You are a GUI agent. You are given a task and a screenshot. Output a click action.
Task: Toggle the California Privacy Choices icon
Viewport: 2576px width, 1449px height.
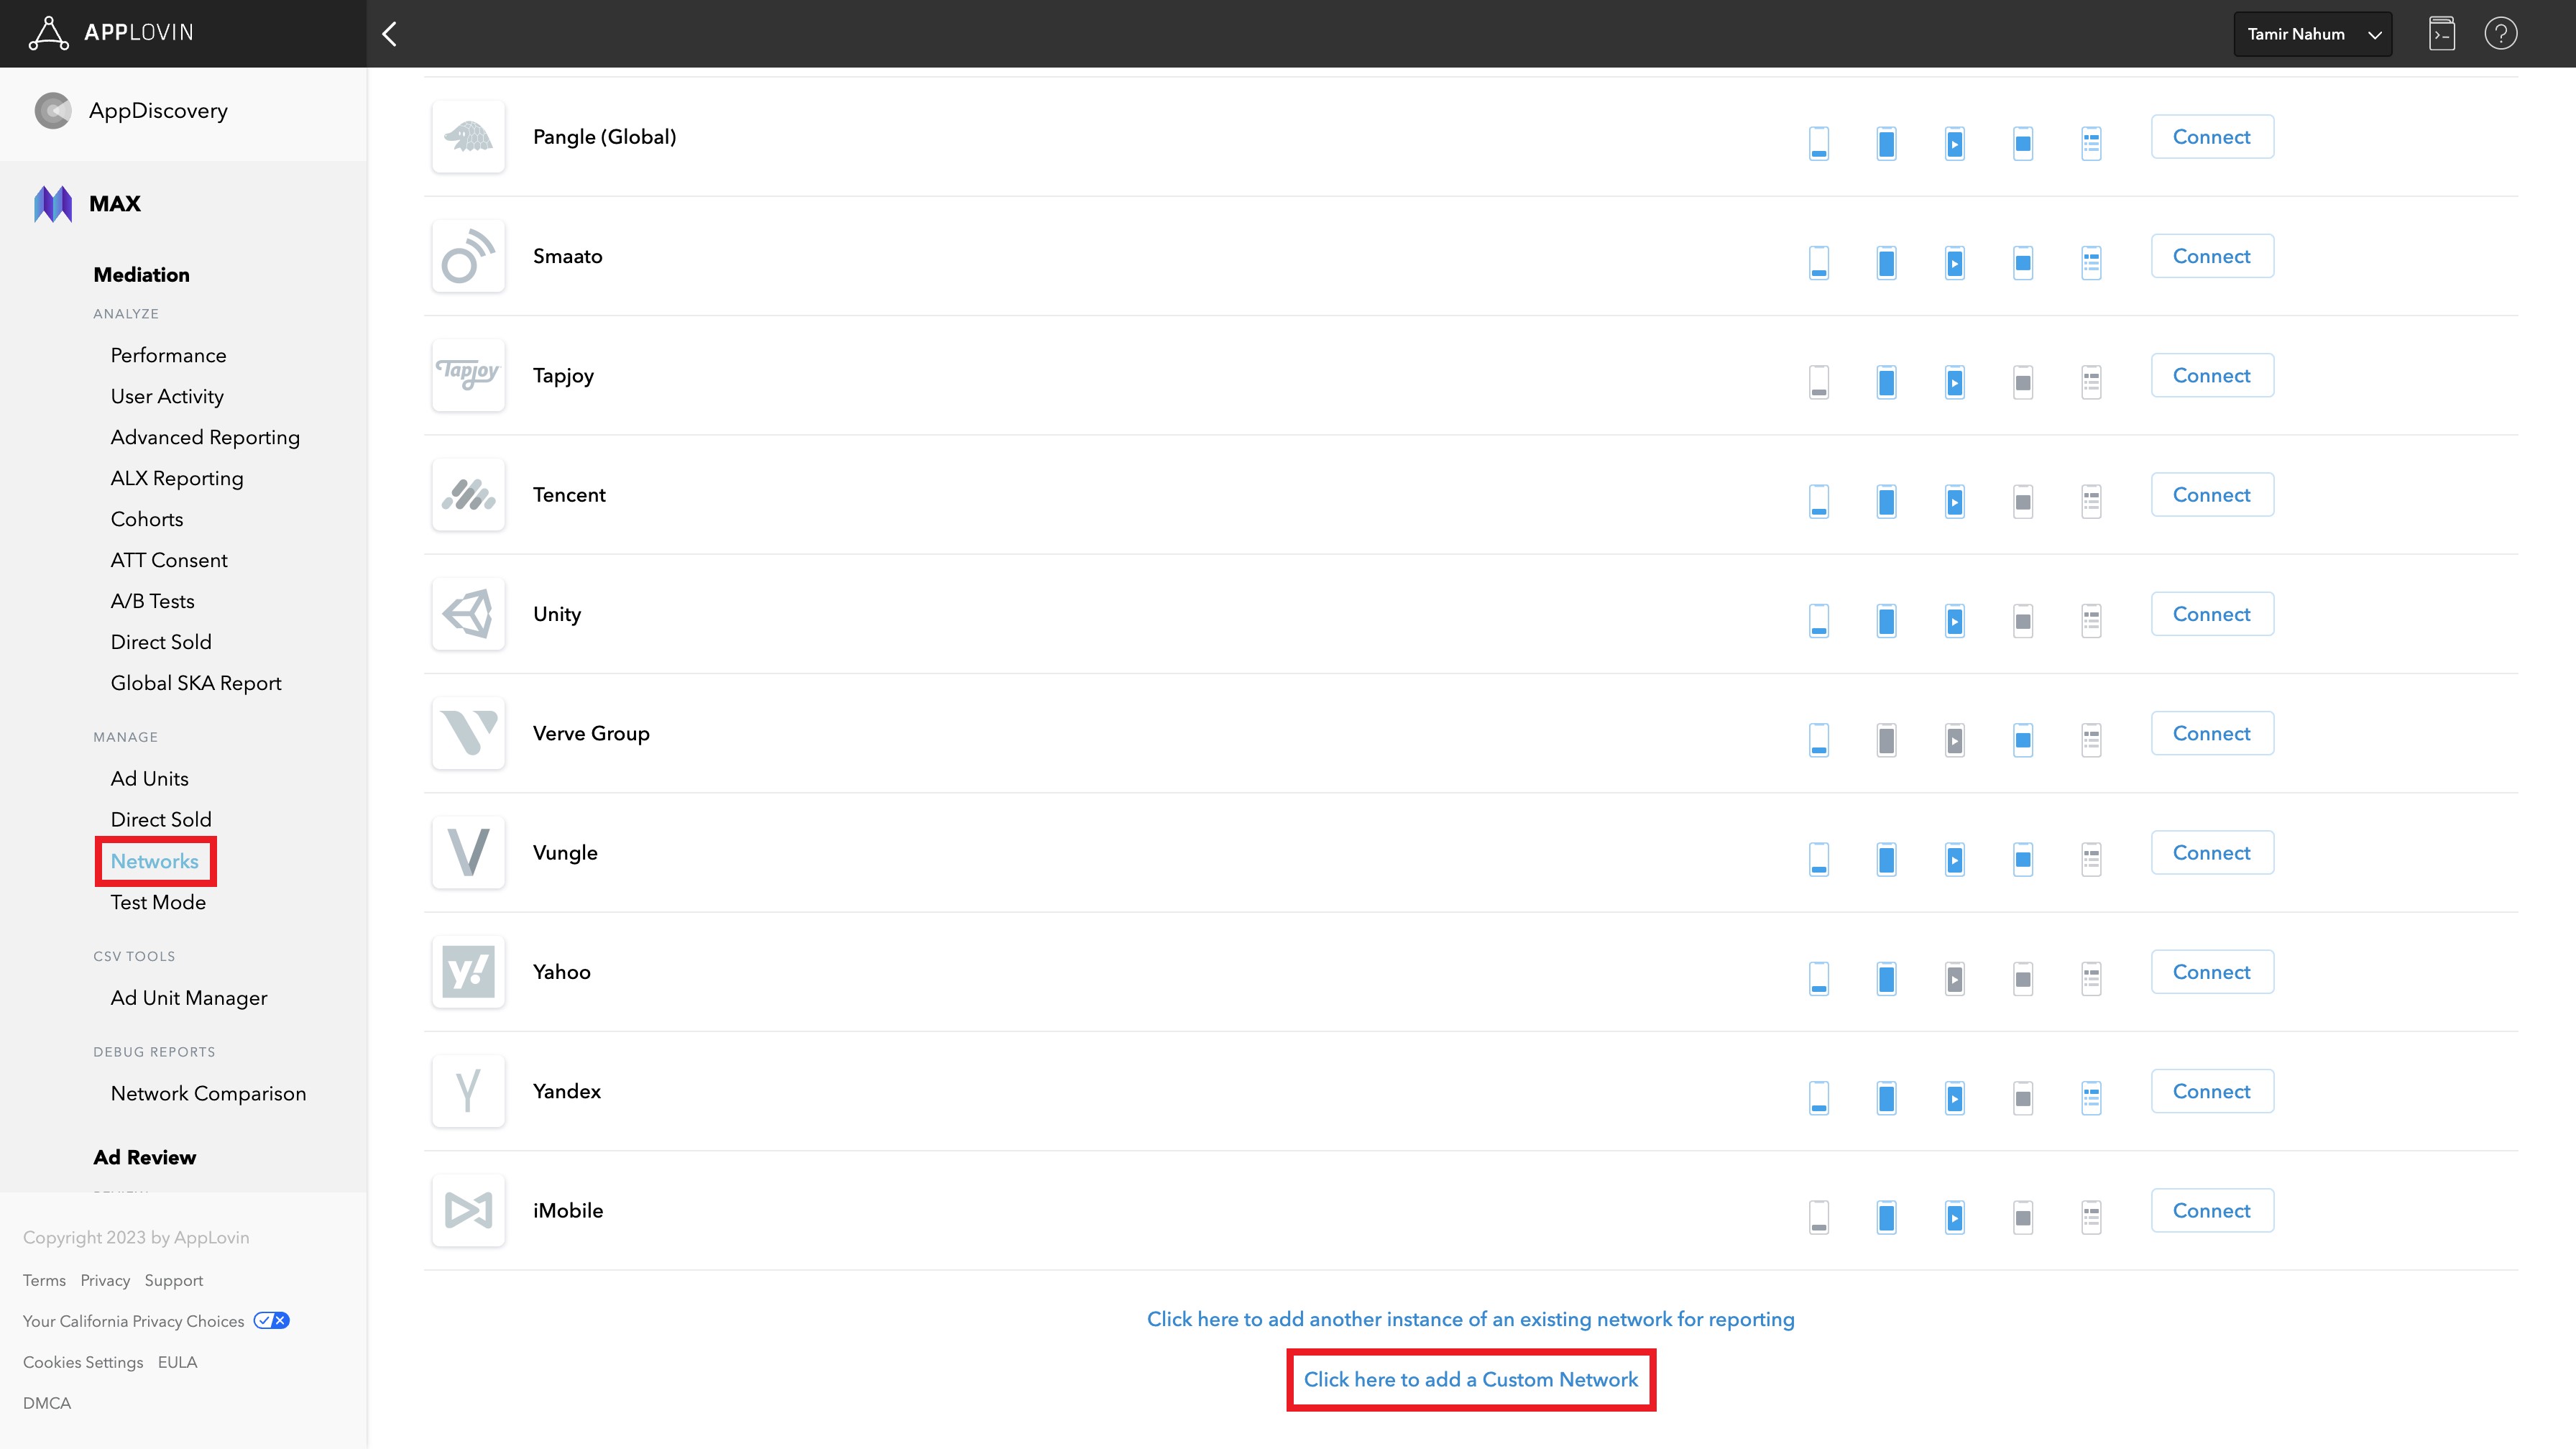coord(271,1321)
